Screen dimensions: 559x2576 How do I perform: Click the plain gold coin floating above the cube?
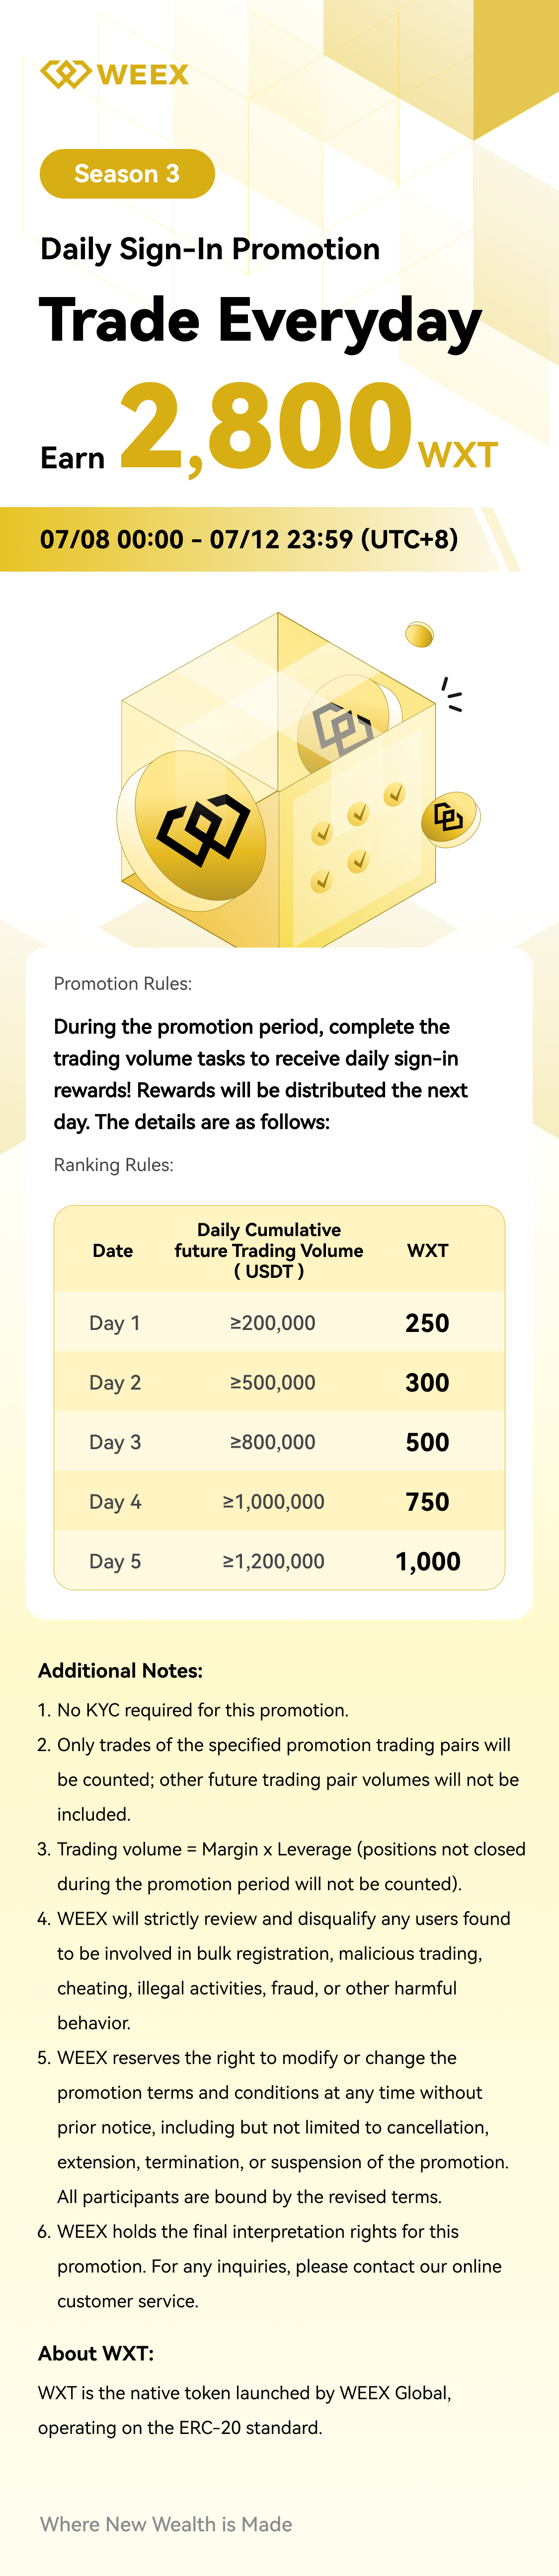[419, 633]
